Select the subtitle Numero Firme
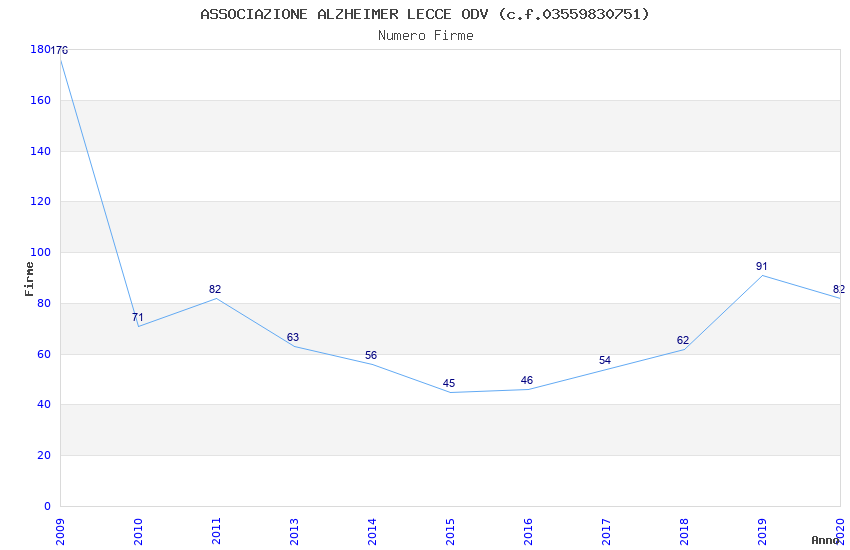 426,36
